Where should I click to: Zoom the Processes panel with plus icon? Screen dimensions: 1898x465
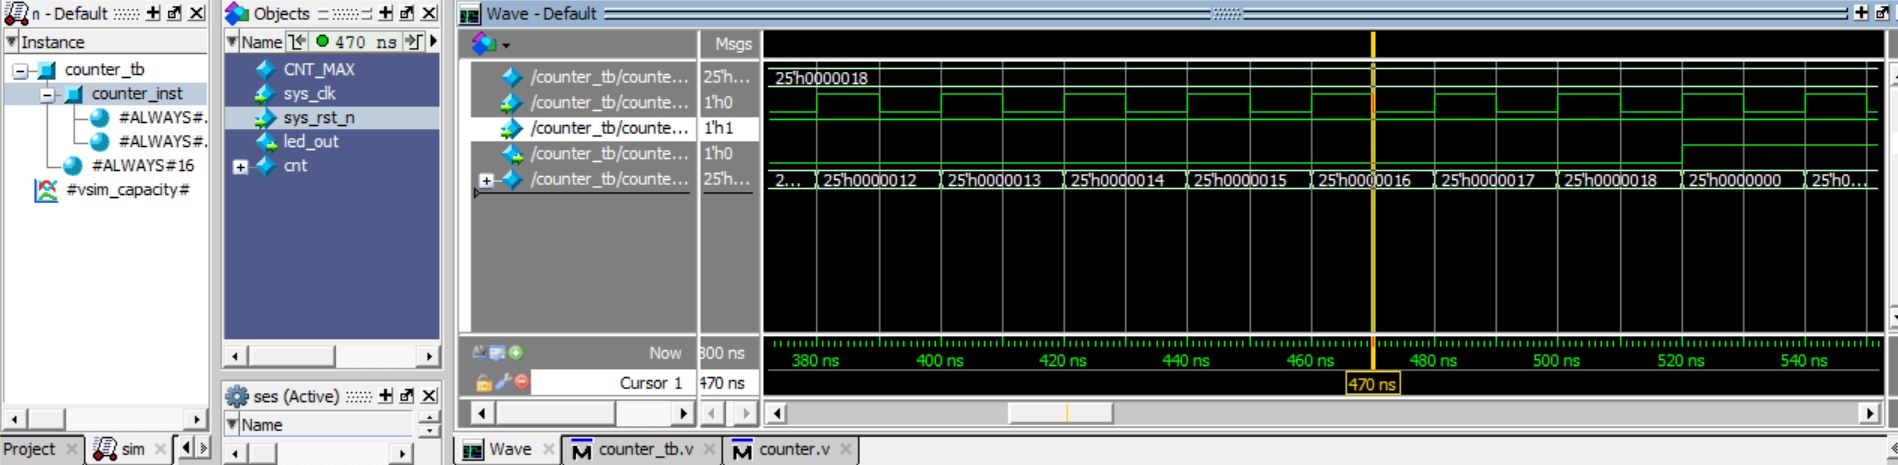385,396
